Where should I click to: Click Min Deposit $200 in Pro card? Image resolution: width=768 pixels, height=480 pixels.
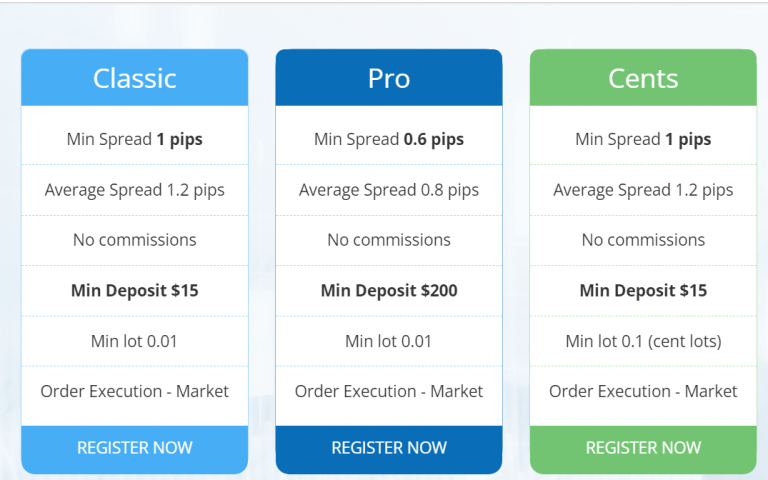389,290
